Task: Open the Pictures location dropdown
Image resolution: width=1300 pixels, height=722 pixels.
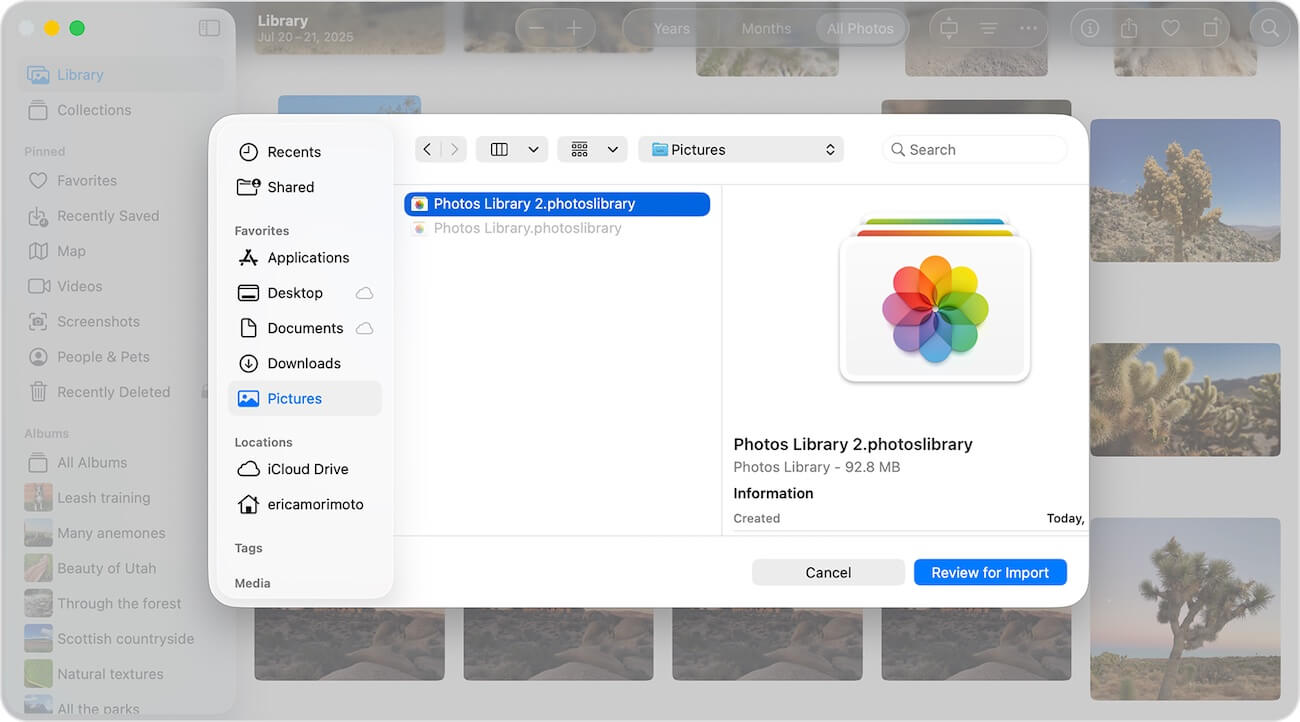Action: pyautogui.click(x=741, y=148)
